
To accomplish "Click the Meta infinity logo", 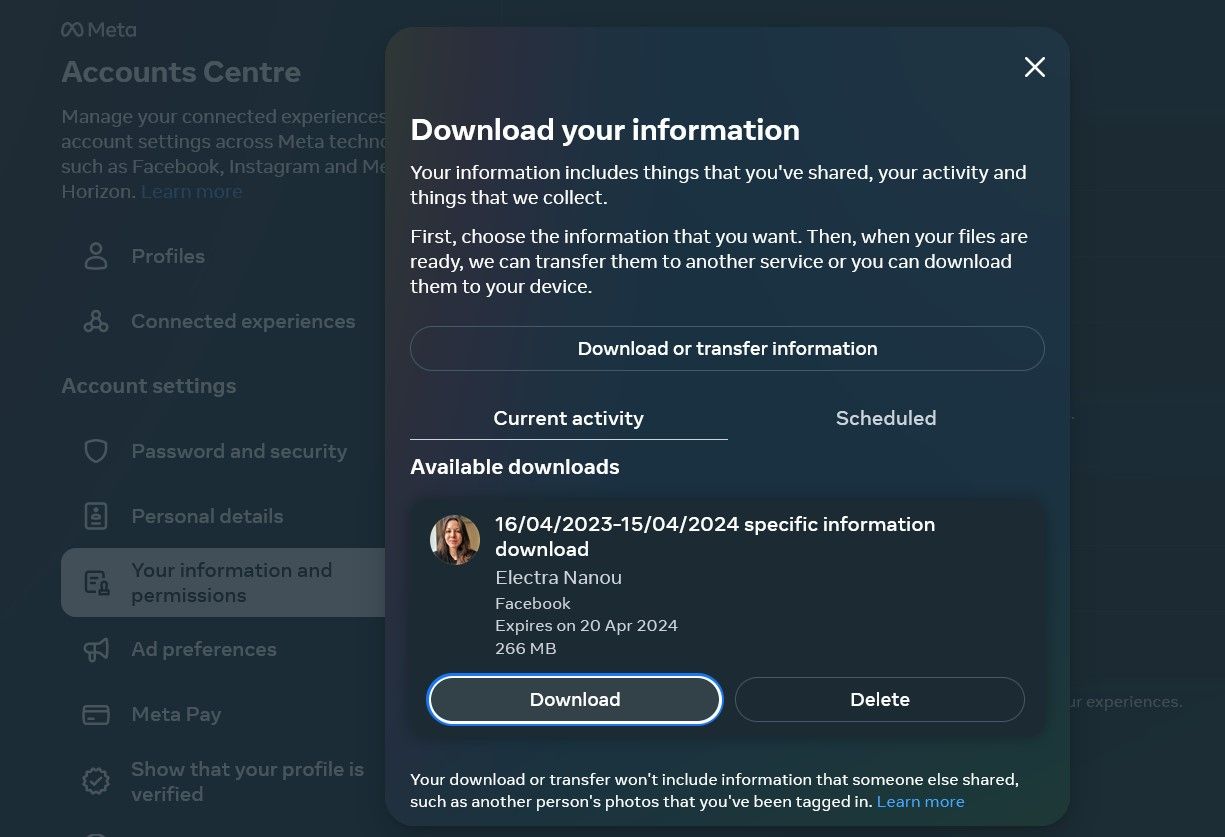I will coord(75,29).
